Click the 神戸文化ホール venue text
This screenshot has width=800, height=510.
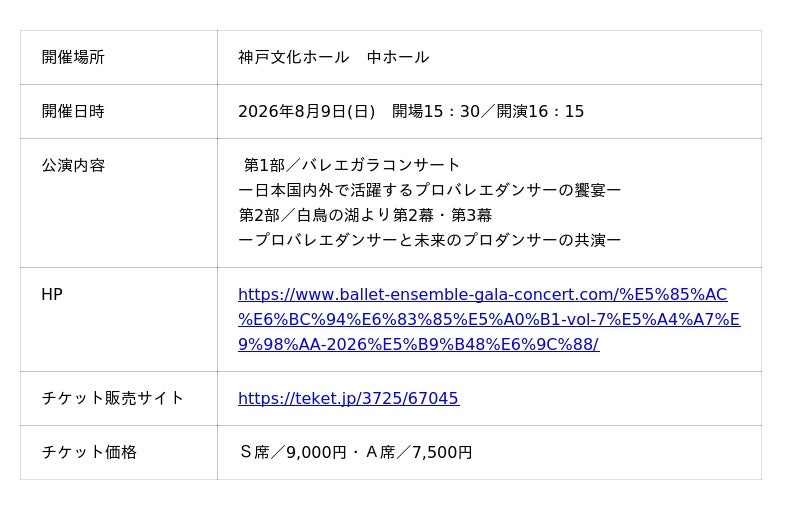coord(294,58)
